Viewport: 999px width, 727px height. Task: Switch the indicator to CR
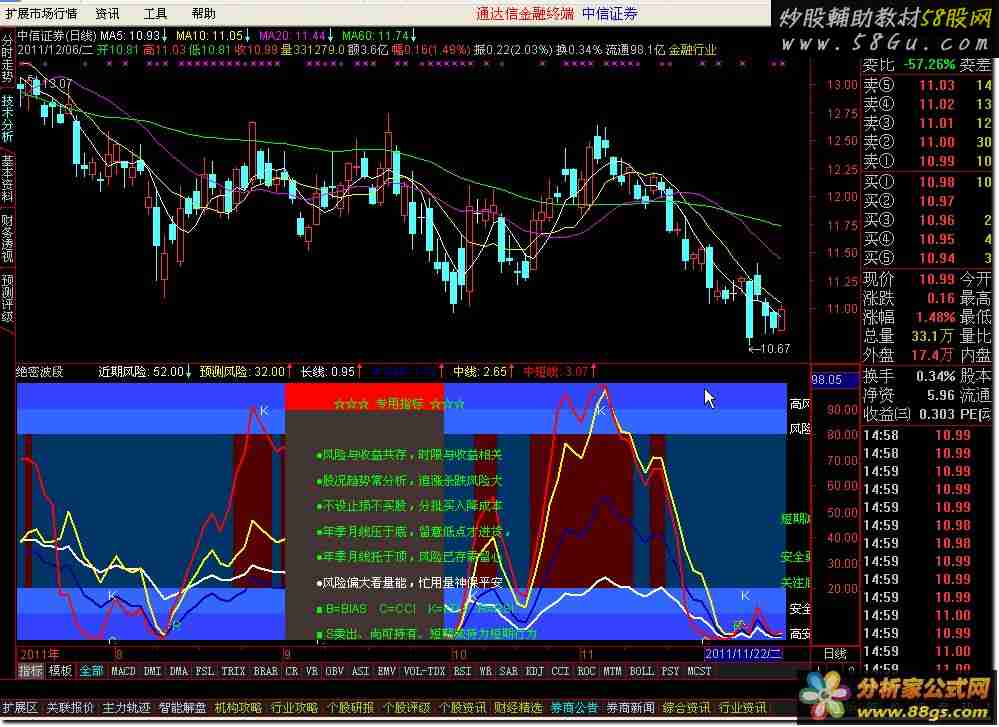coord(292,671)
